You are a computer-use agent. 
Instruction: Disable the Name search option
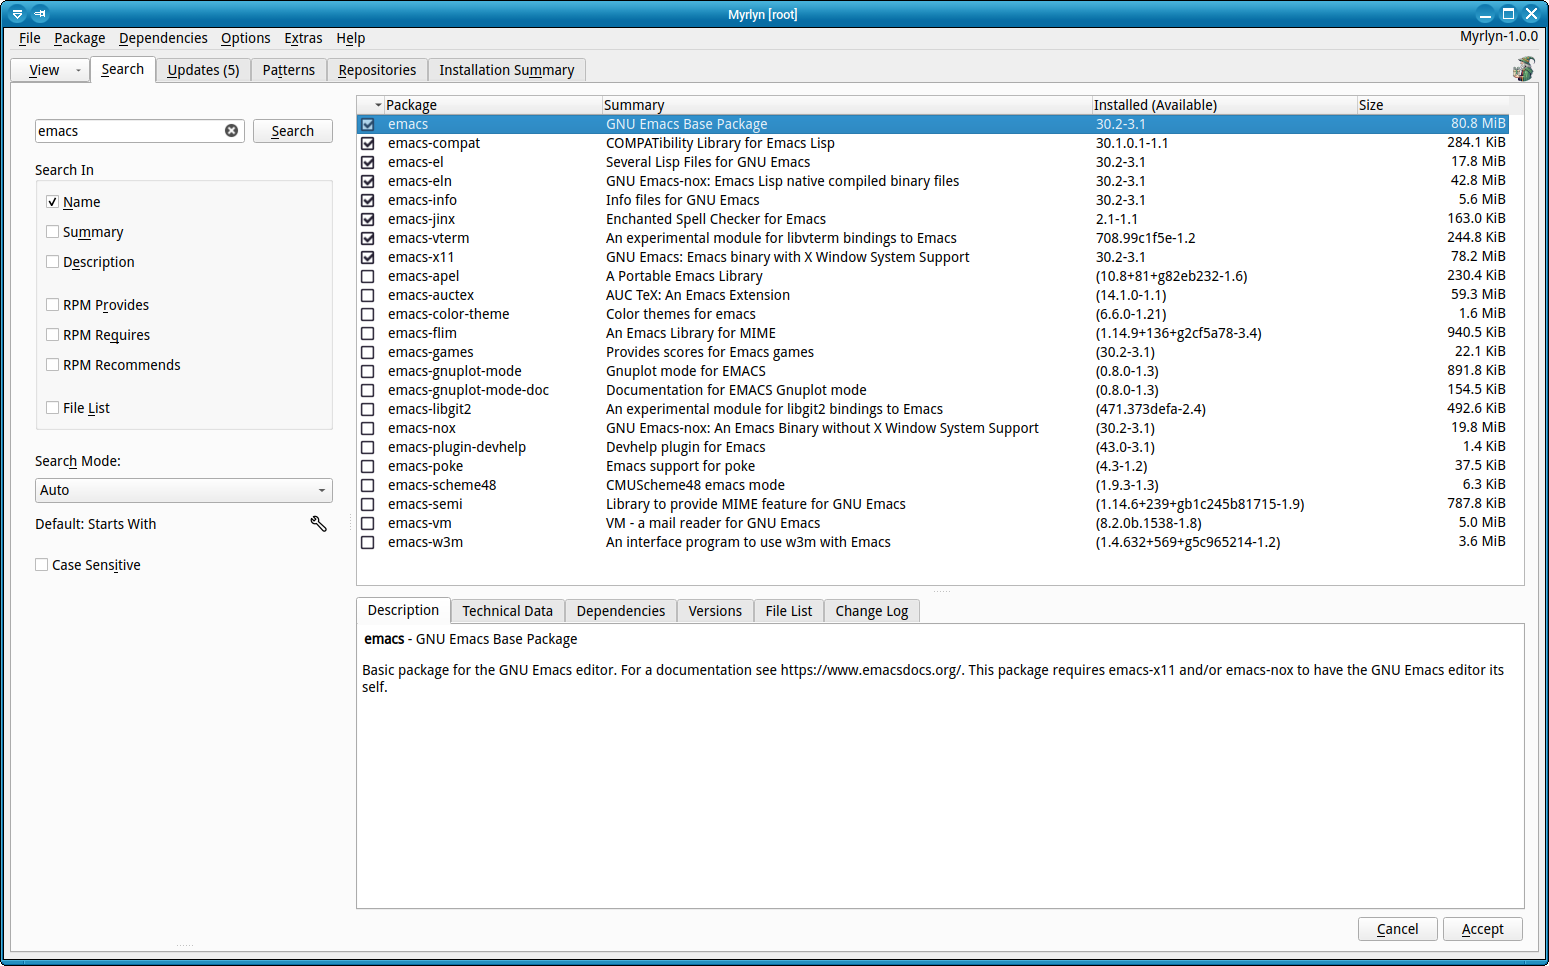tap(52, 202)
